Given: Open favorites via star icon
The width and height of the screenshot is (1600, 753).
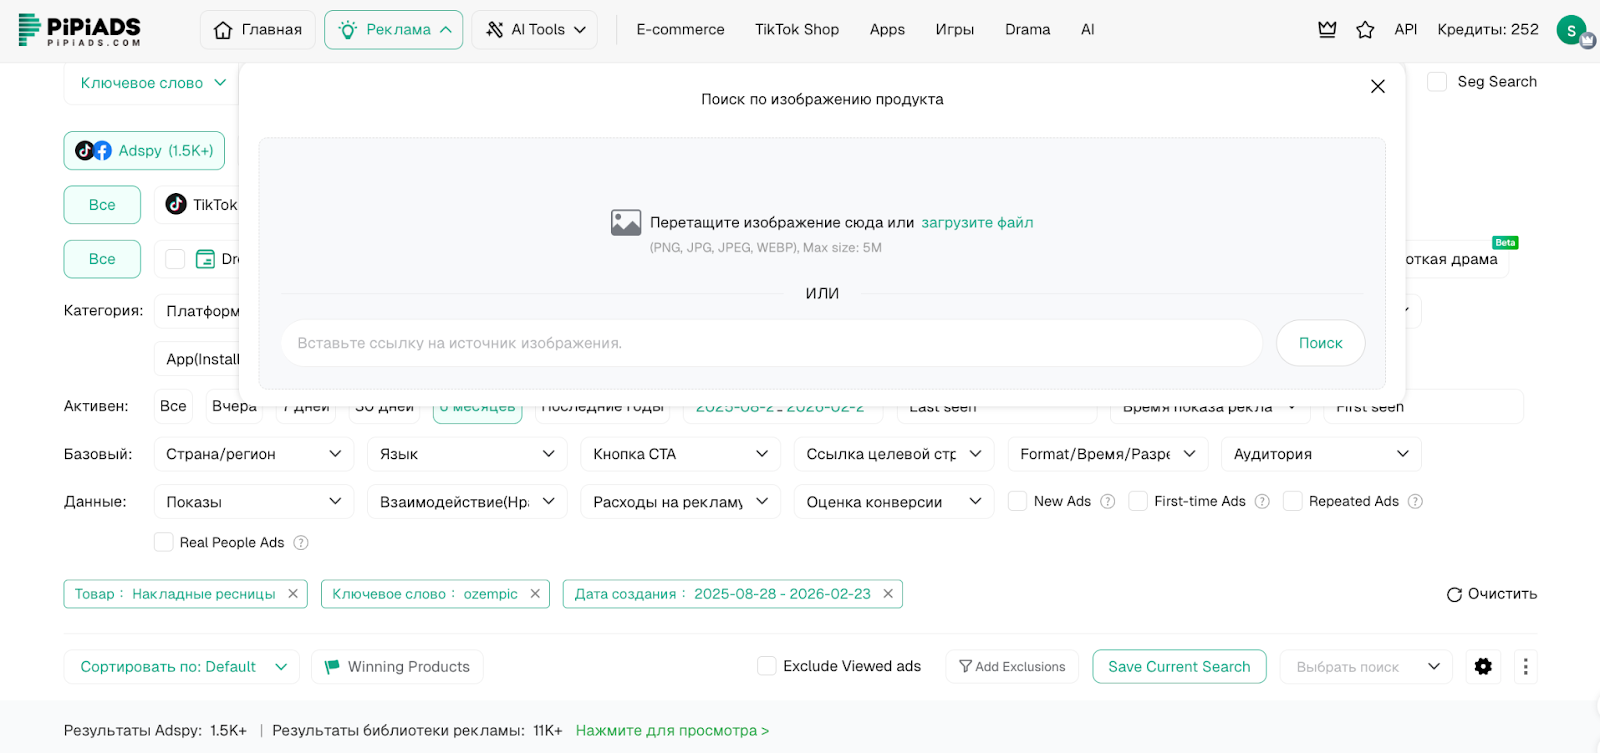Looking at the screenshot, I should click(1365, 30).
